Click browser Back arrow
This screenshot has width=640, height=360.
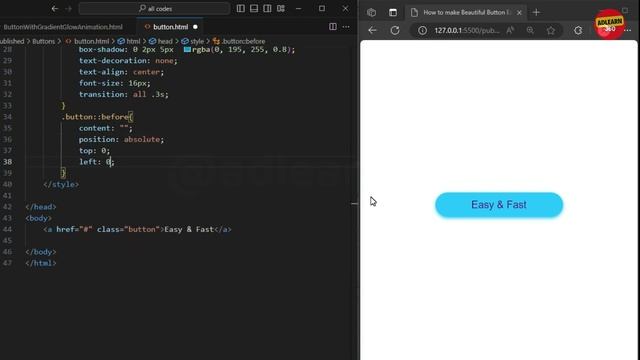point(372,30)
